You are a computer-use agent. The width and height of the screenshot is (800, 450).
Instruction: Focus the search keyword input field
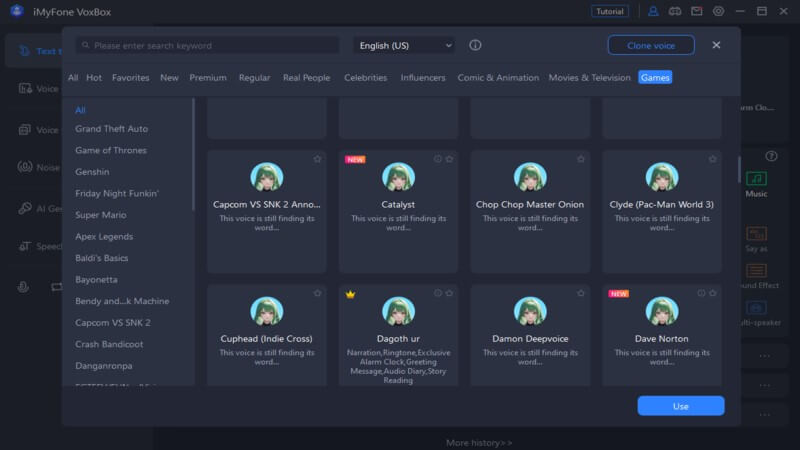click(208, 45)
